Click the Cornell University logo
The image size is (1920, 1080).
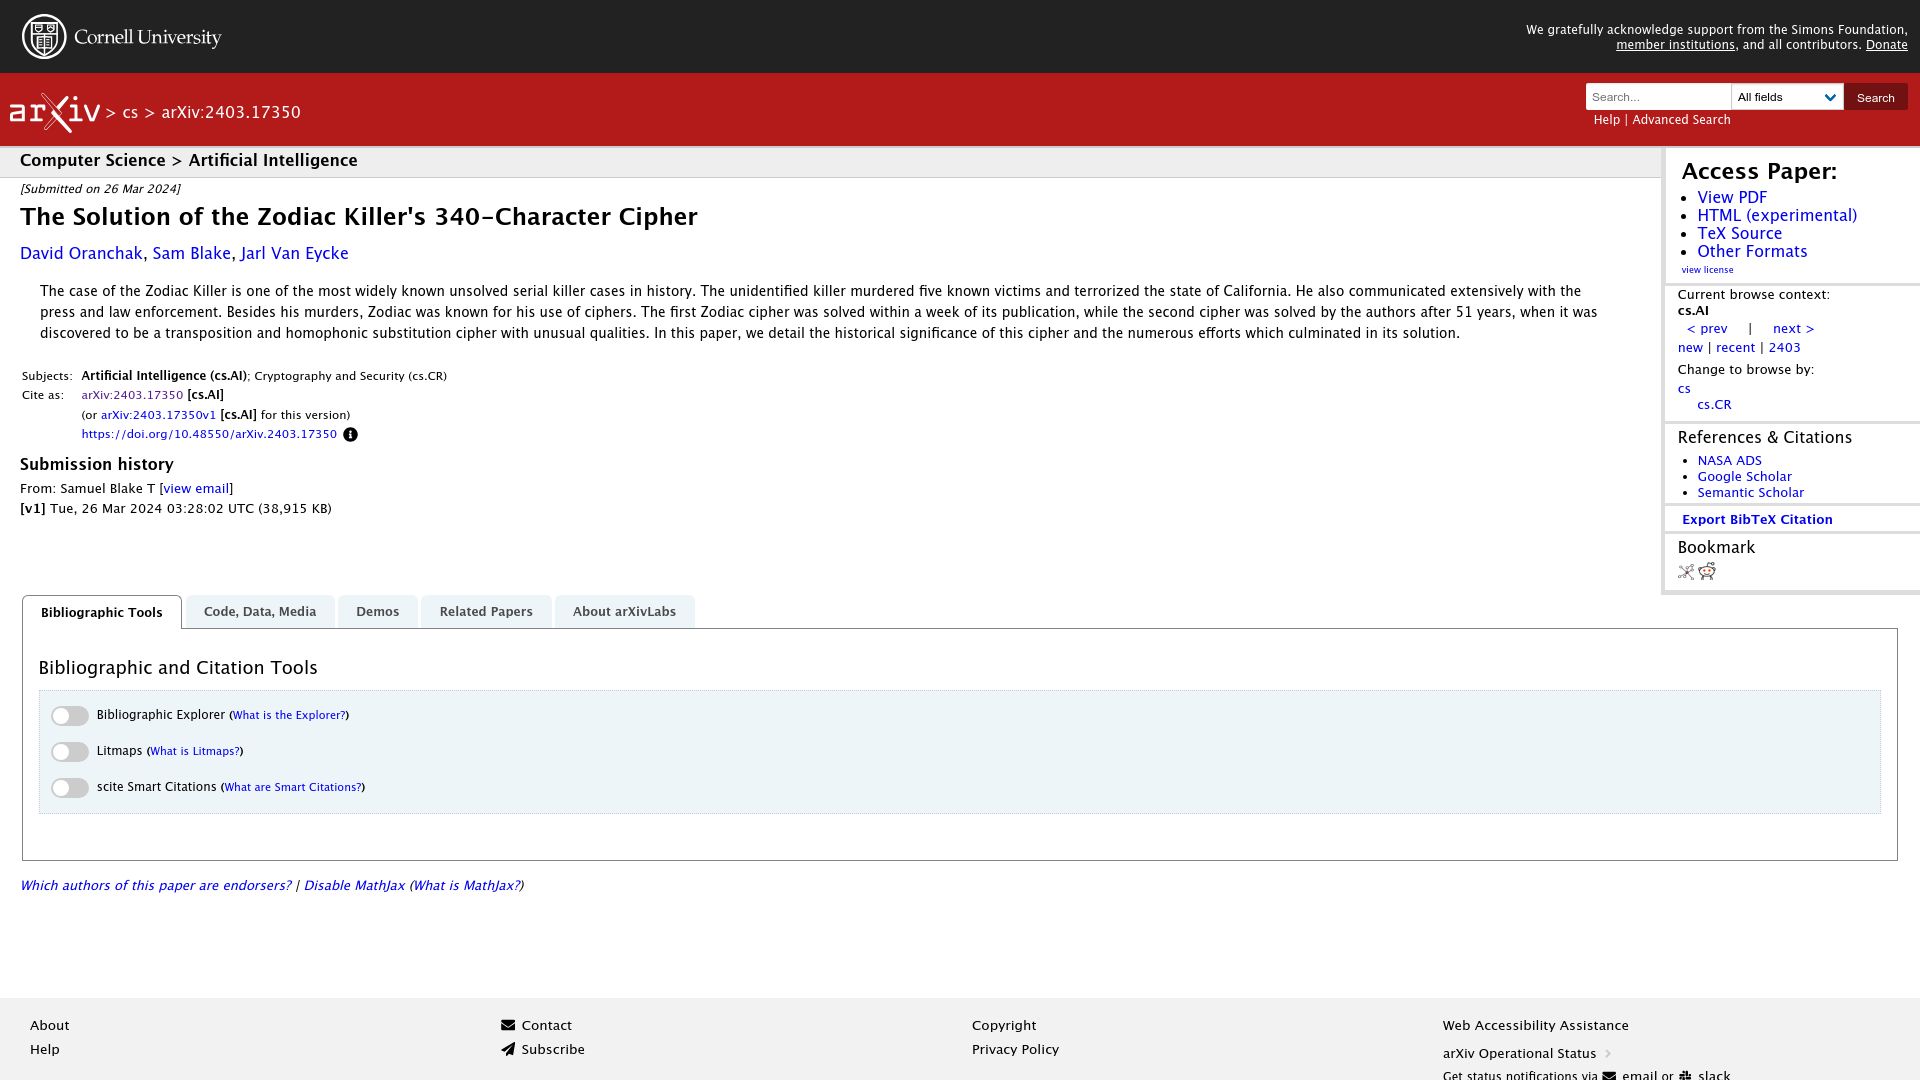(x=121, y=37)
